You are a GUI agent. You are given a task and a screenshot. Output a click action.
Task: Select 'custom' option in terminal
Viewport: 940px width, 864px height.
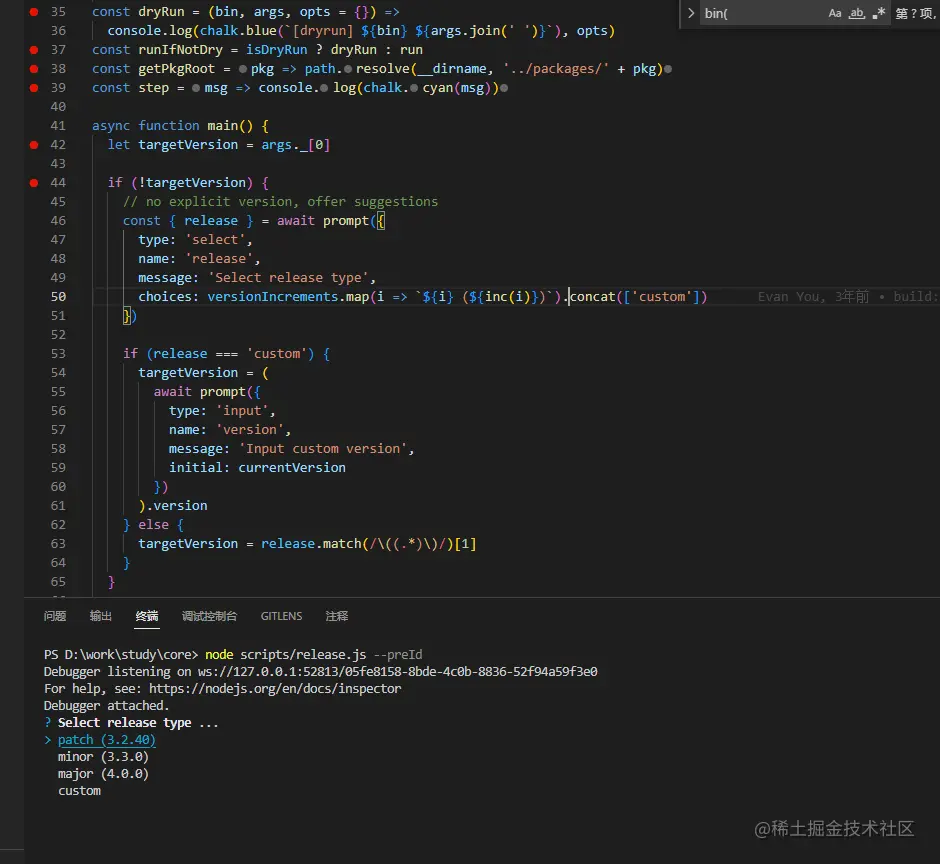[80, 791]
